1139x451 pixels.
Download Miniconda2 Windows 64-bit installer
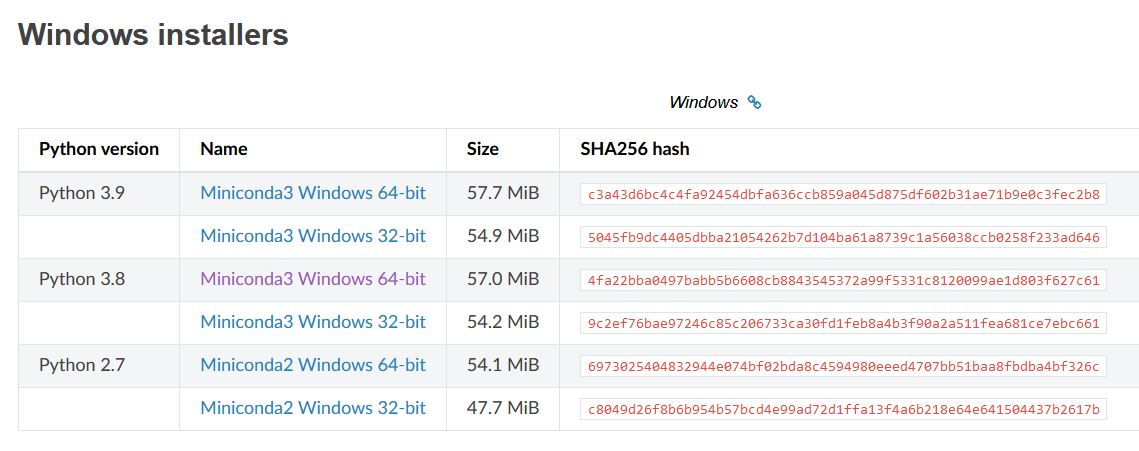(313, 365)
